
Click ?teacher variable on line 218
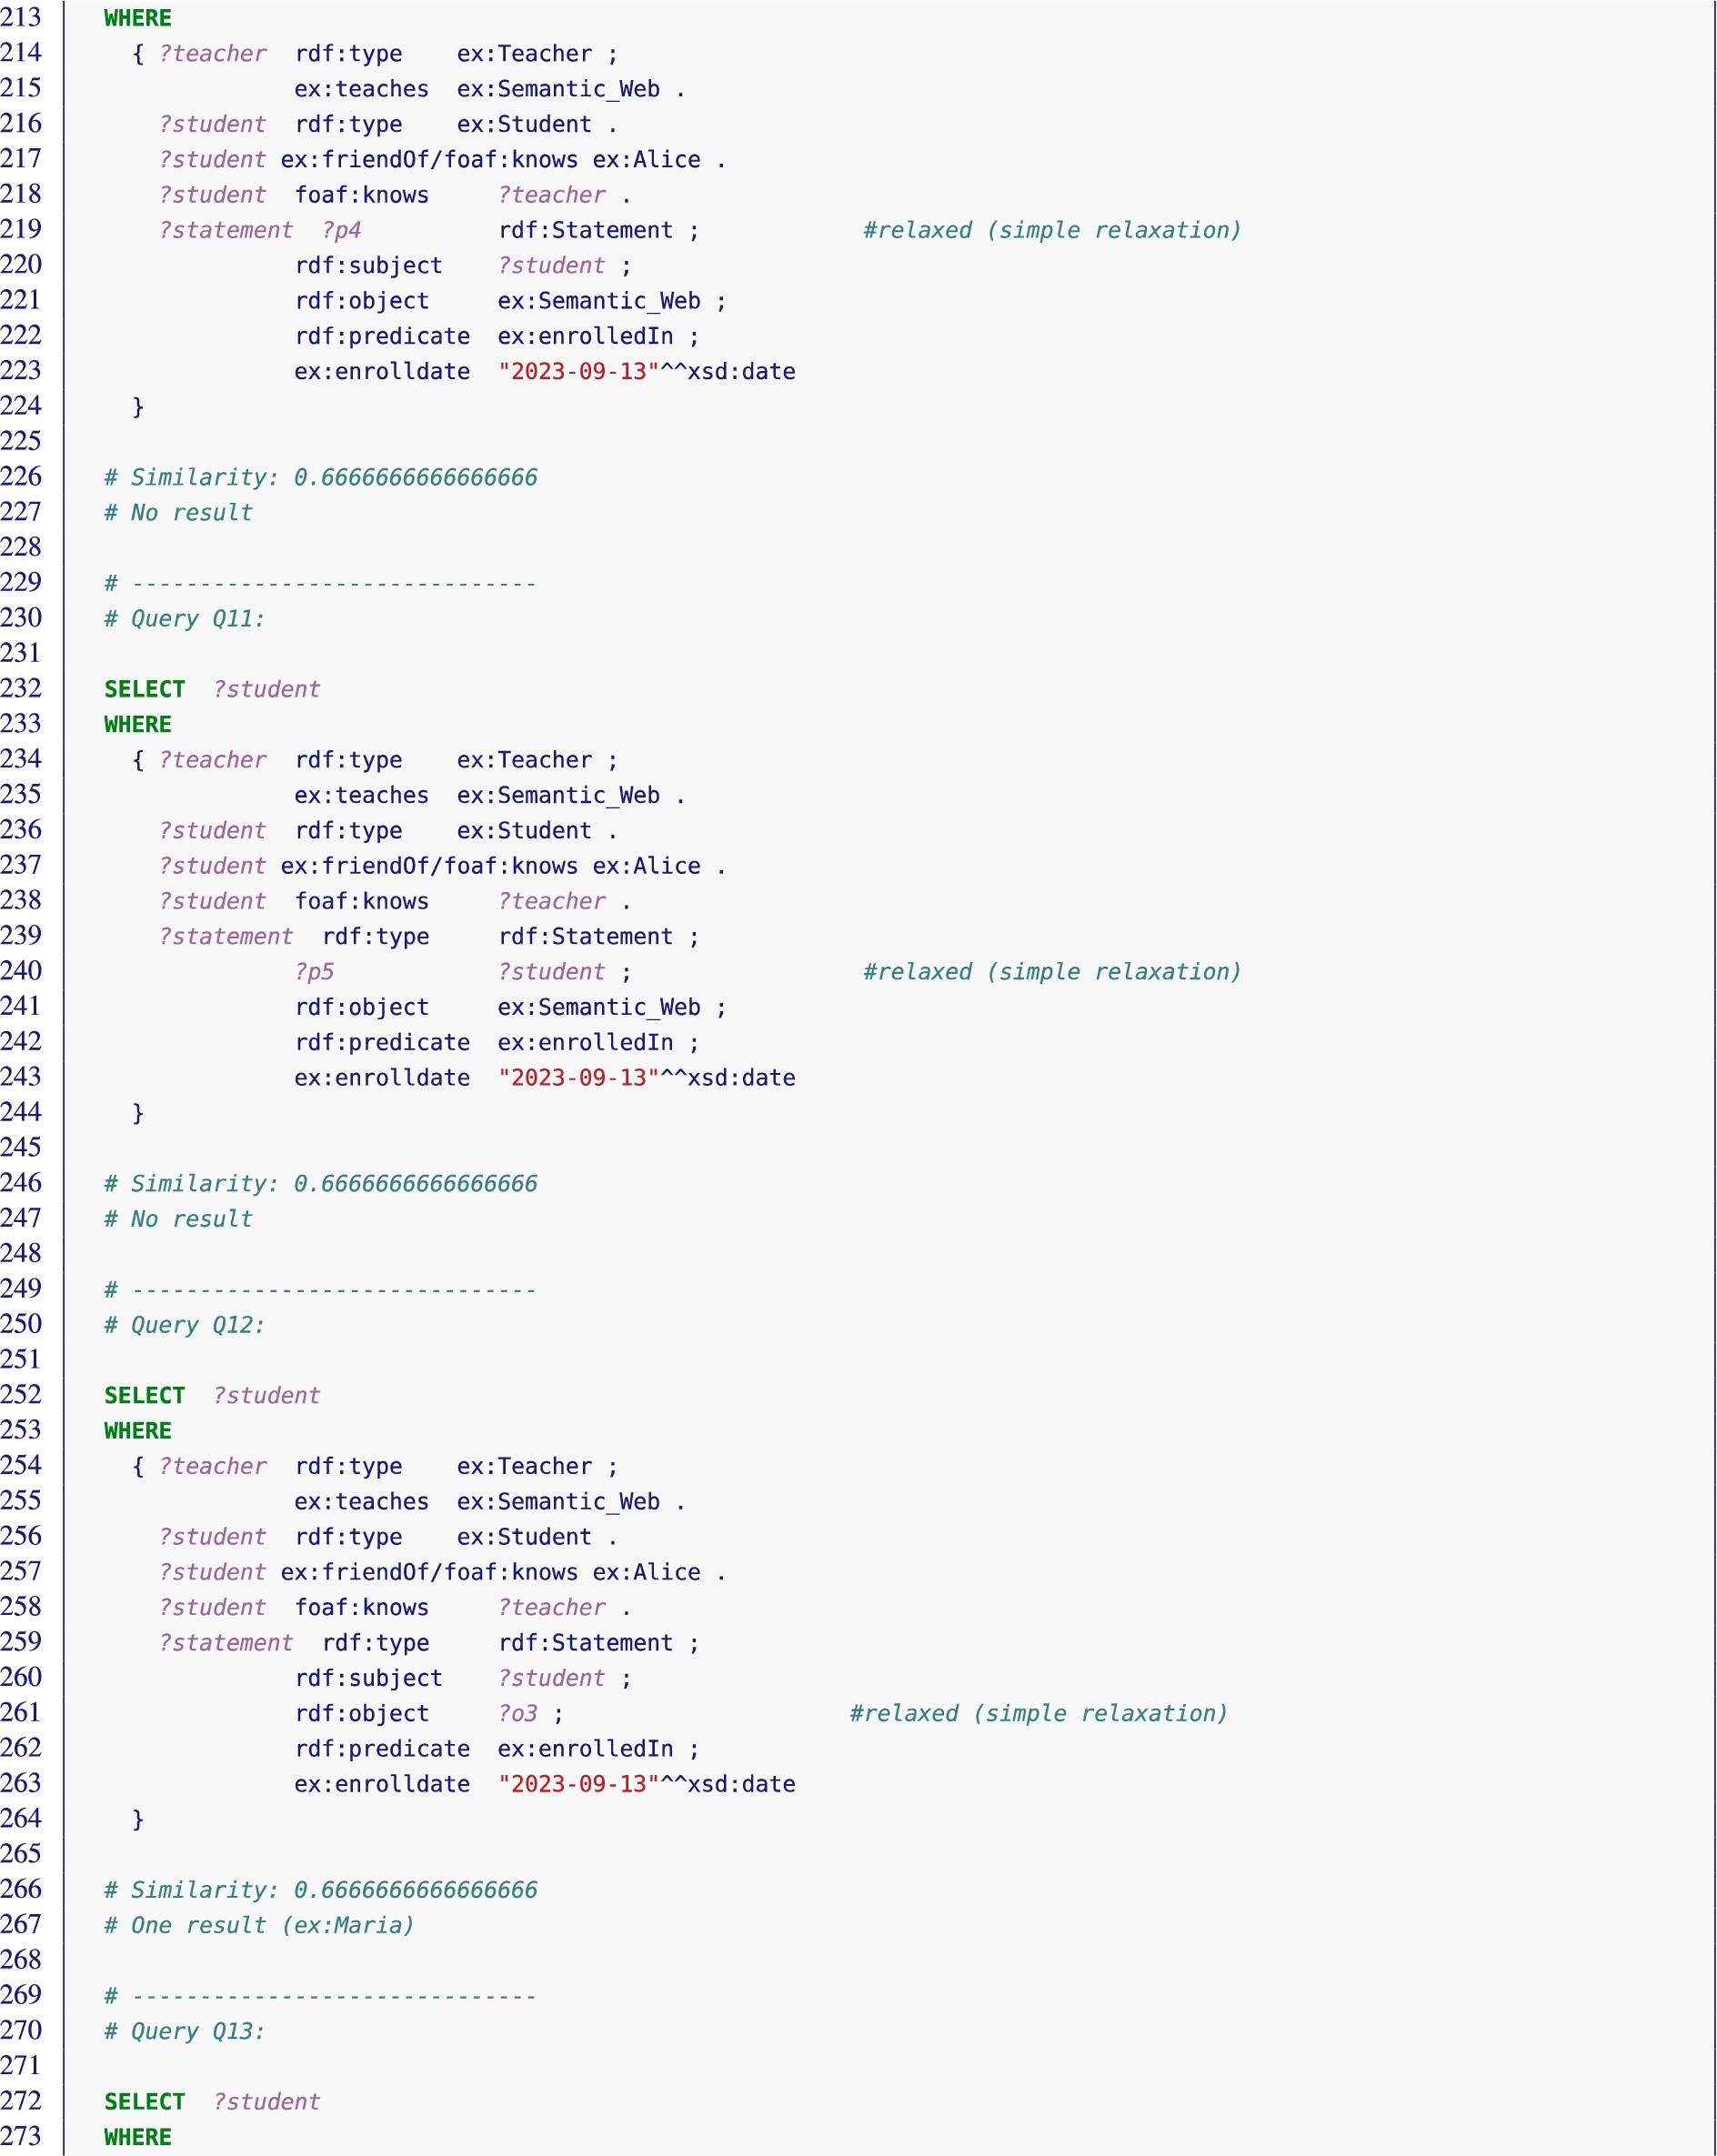pos(552,195)
